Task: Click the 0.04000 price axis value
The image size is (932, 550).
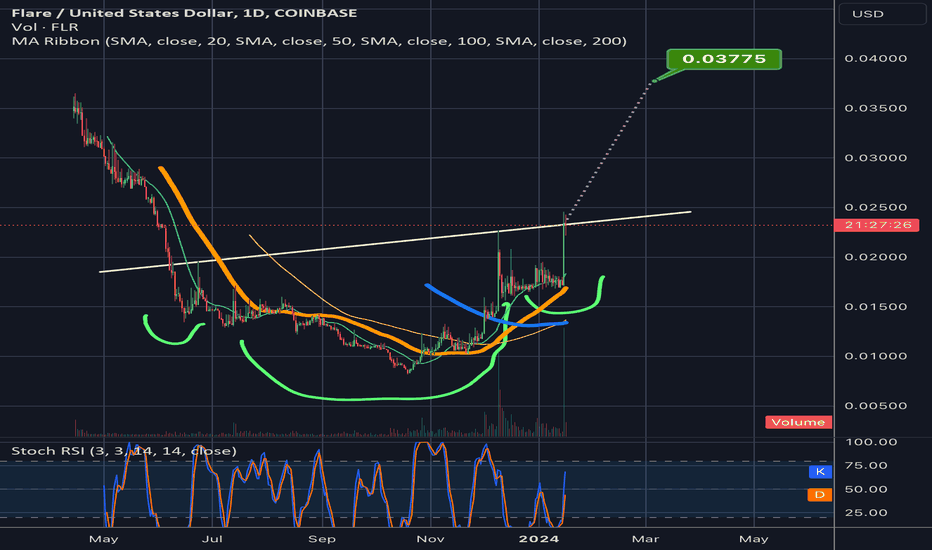Action: tap(876, 58)
